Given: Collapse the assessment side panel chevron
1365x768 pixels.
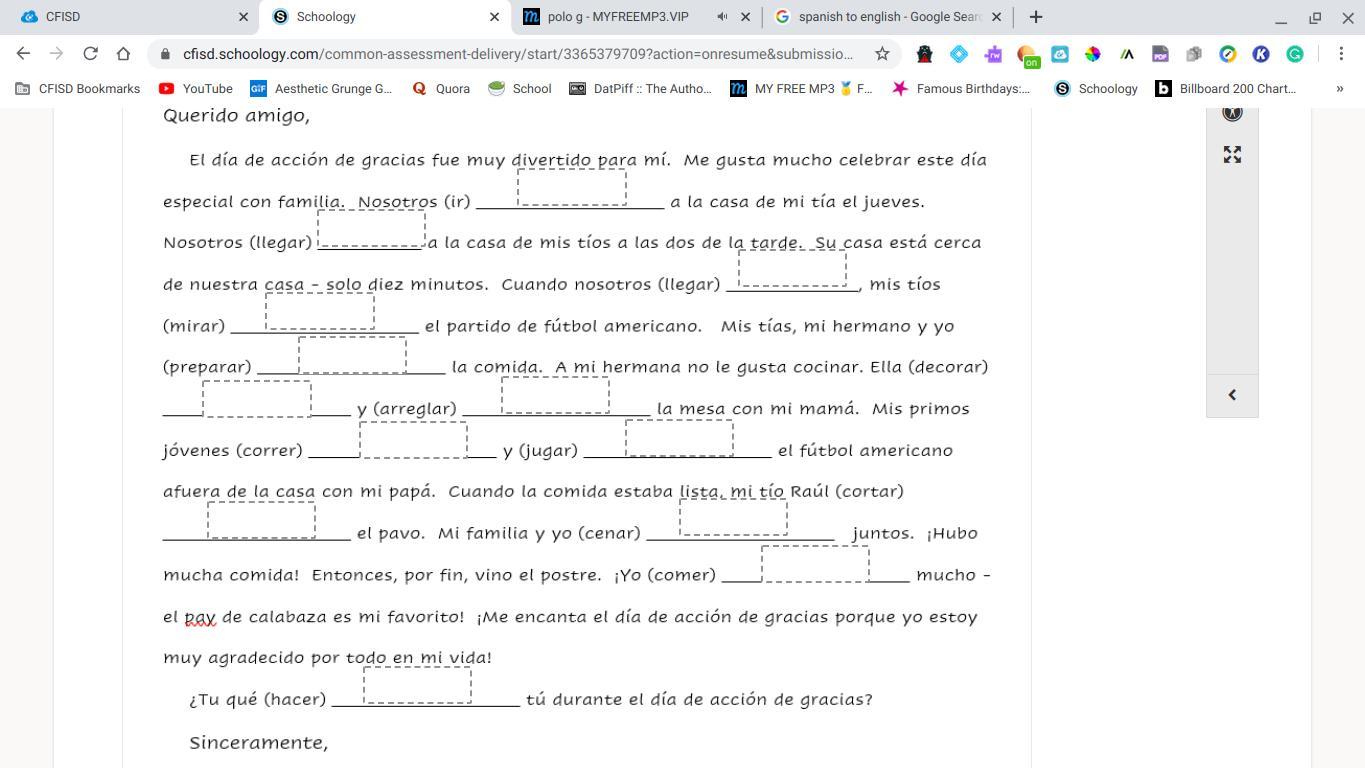Looking at the screenshot, I should tap(1232, 394).
